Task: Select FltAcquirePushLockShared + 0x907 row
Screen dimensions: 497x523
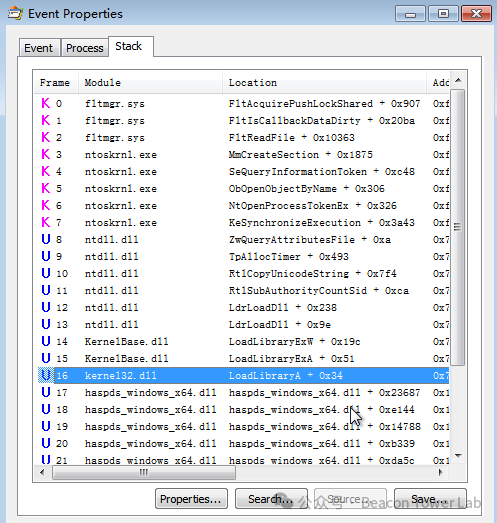Action: click(242, 103)
